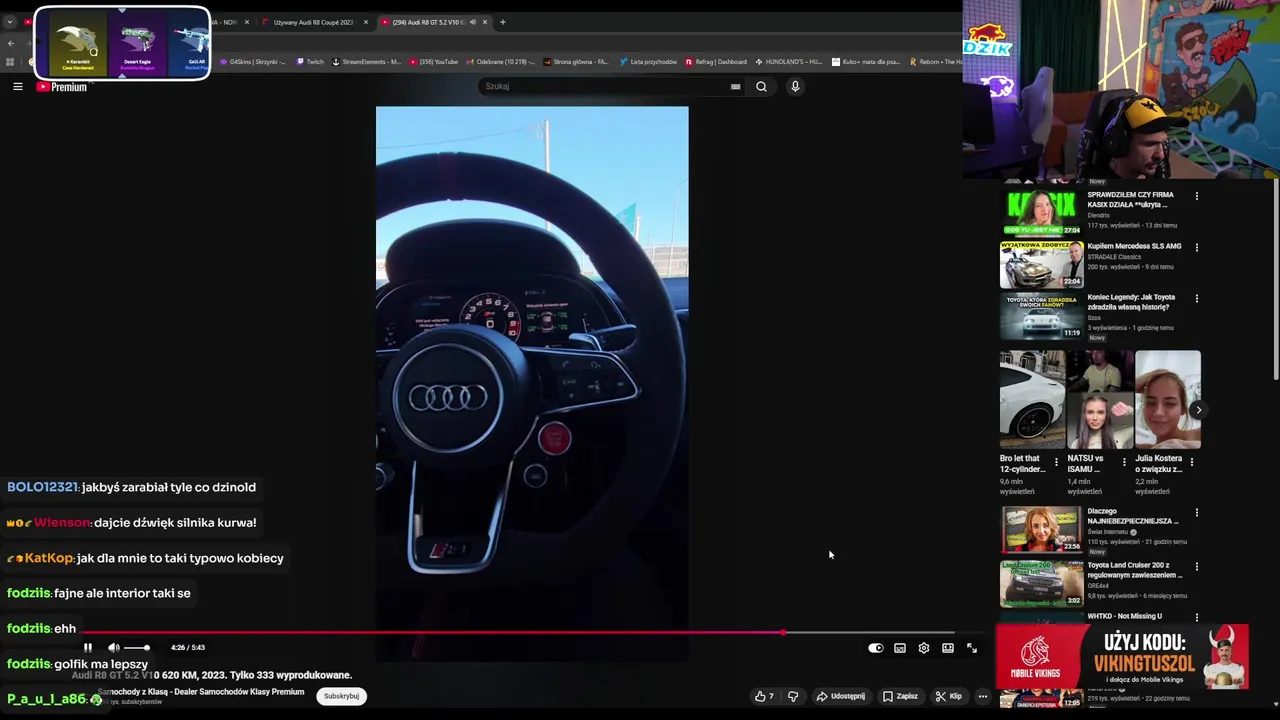1280x720 pixels.
Task: Close the Używany Audi R8 Coupé tab
Action: [366, 22]
